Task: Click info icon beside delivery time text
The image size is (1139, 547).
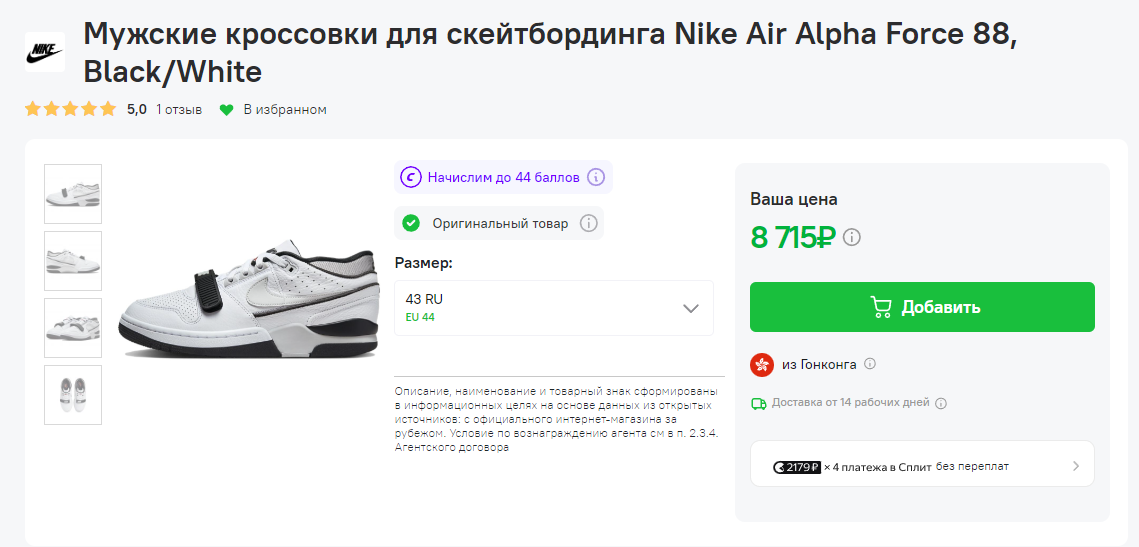Action: coord(941,403)
